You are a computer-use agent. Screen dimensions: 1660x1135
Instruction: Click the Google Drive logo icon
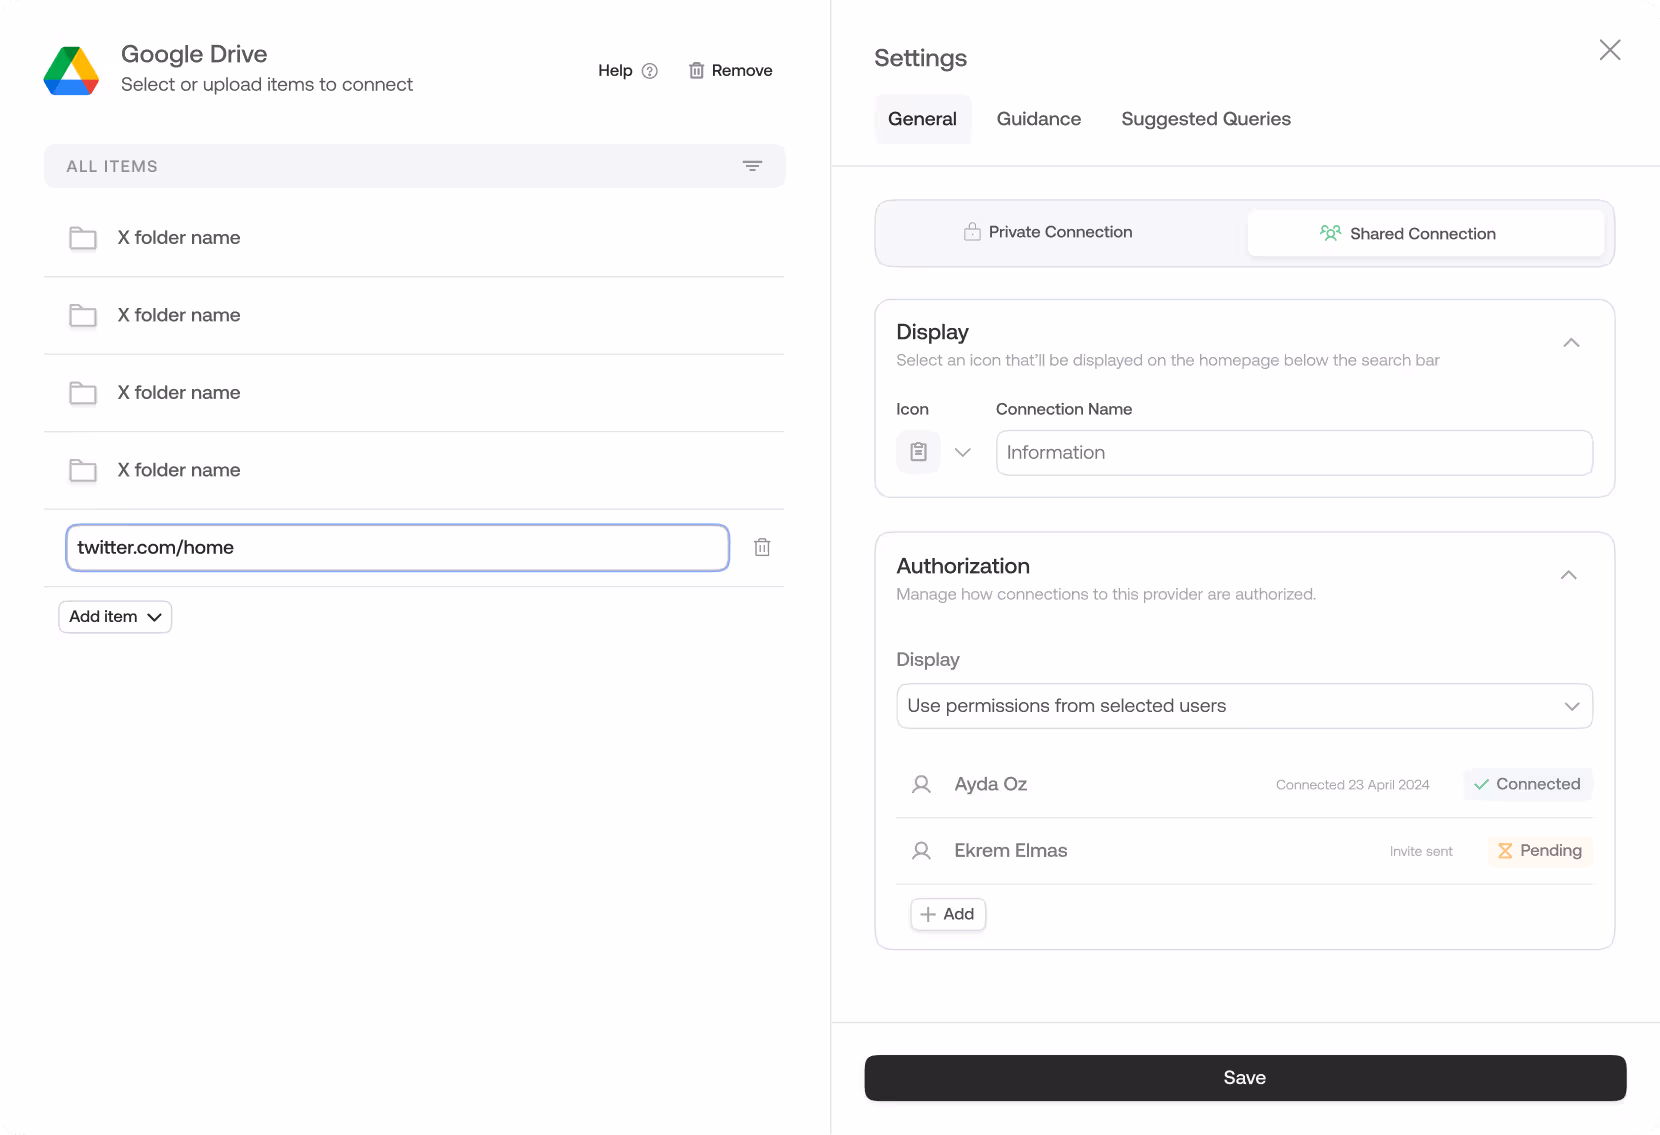[71, 70]
